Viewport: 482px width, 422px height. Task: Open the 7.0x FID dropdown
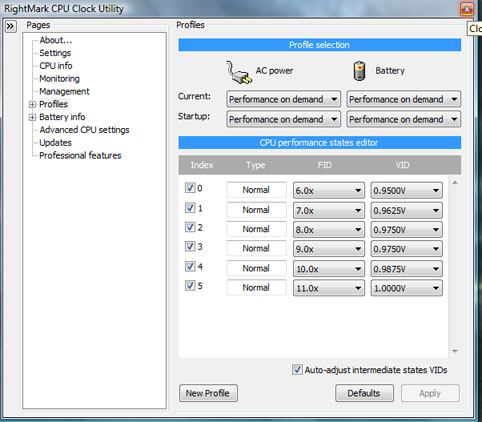click(x=329, y=210)
